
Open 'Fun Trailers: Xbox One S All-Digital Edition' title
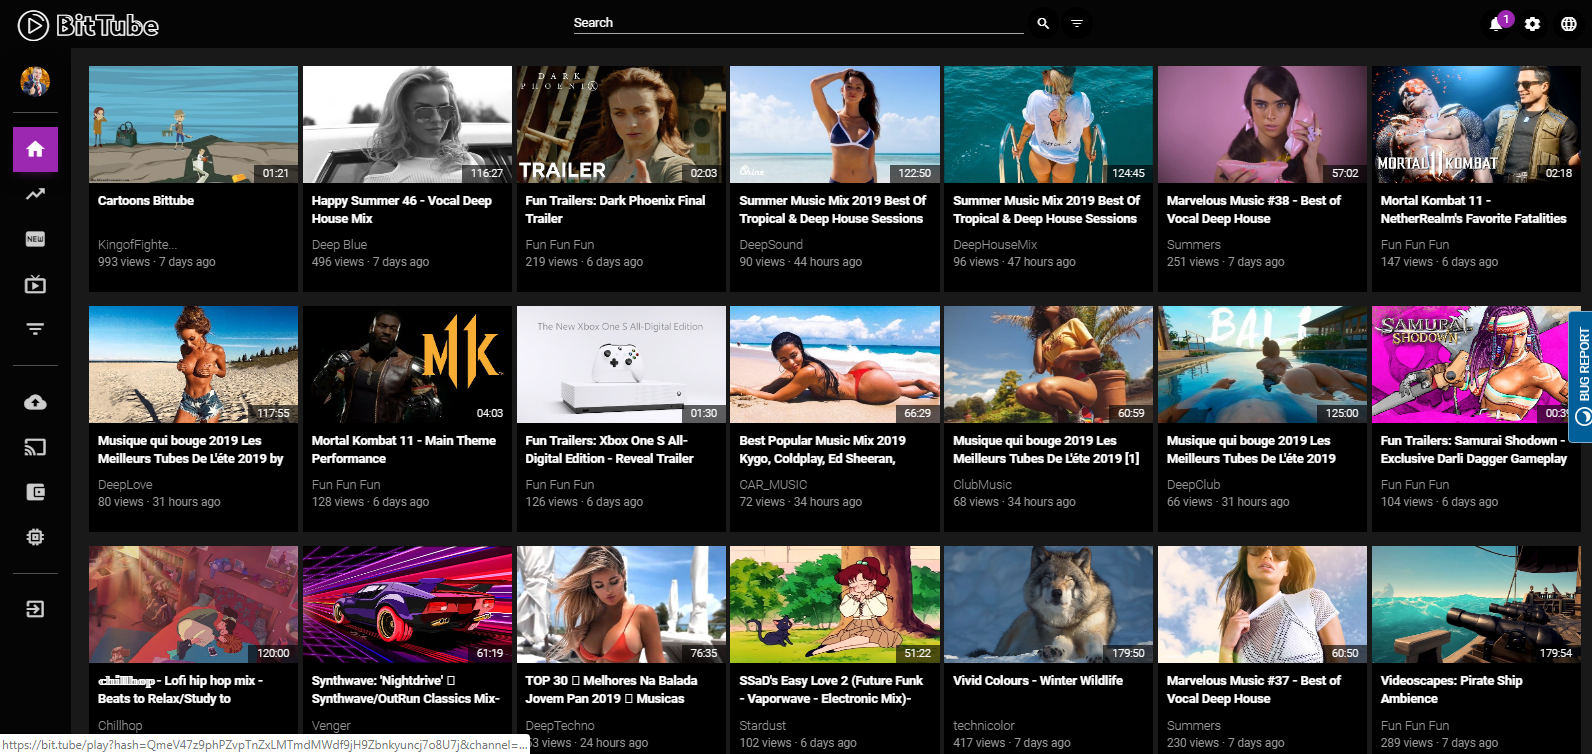pyautogui.click(x=609, y=449)
